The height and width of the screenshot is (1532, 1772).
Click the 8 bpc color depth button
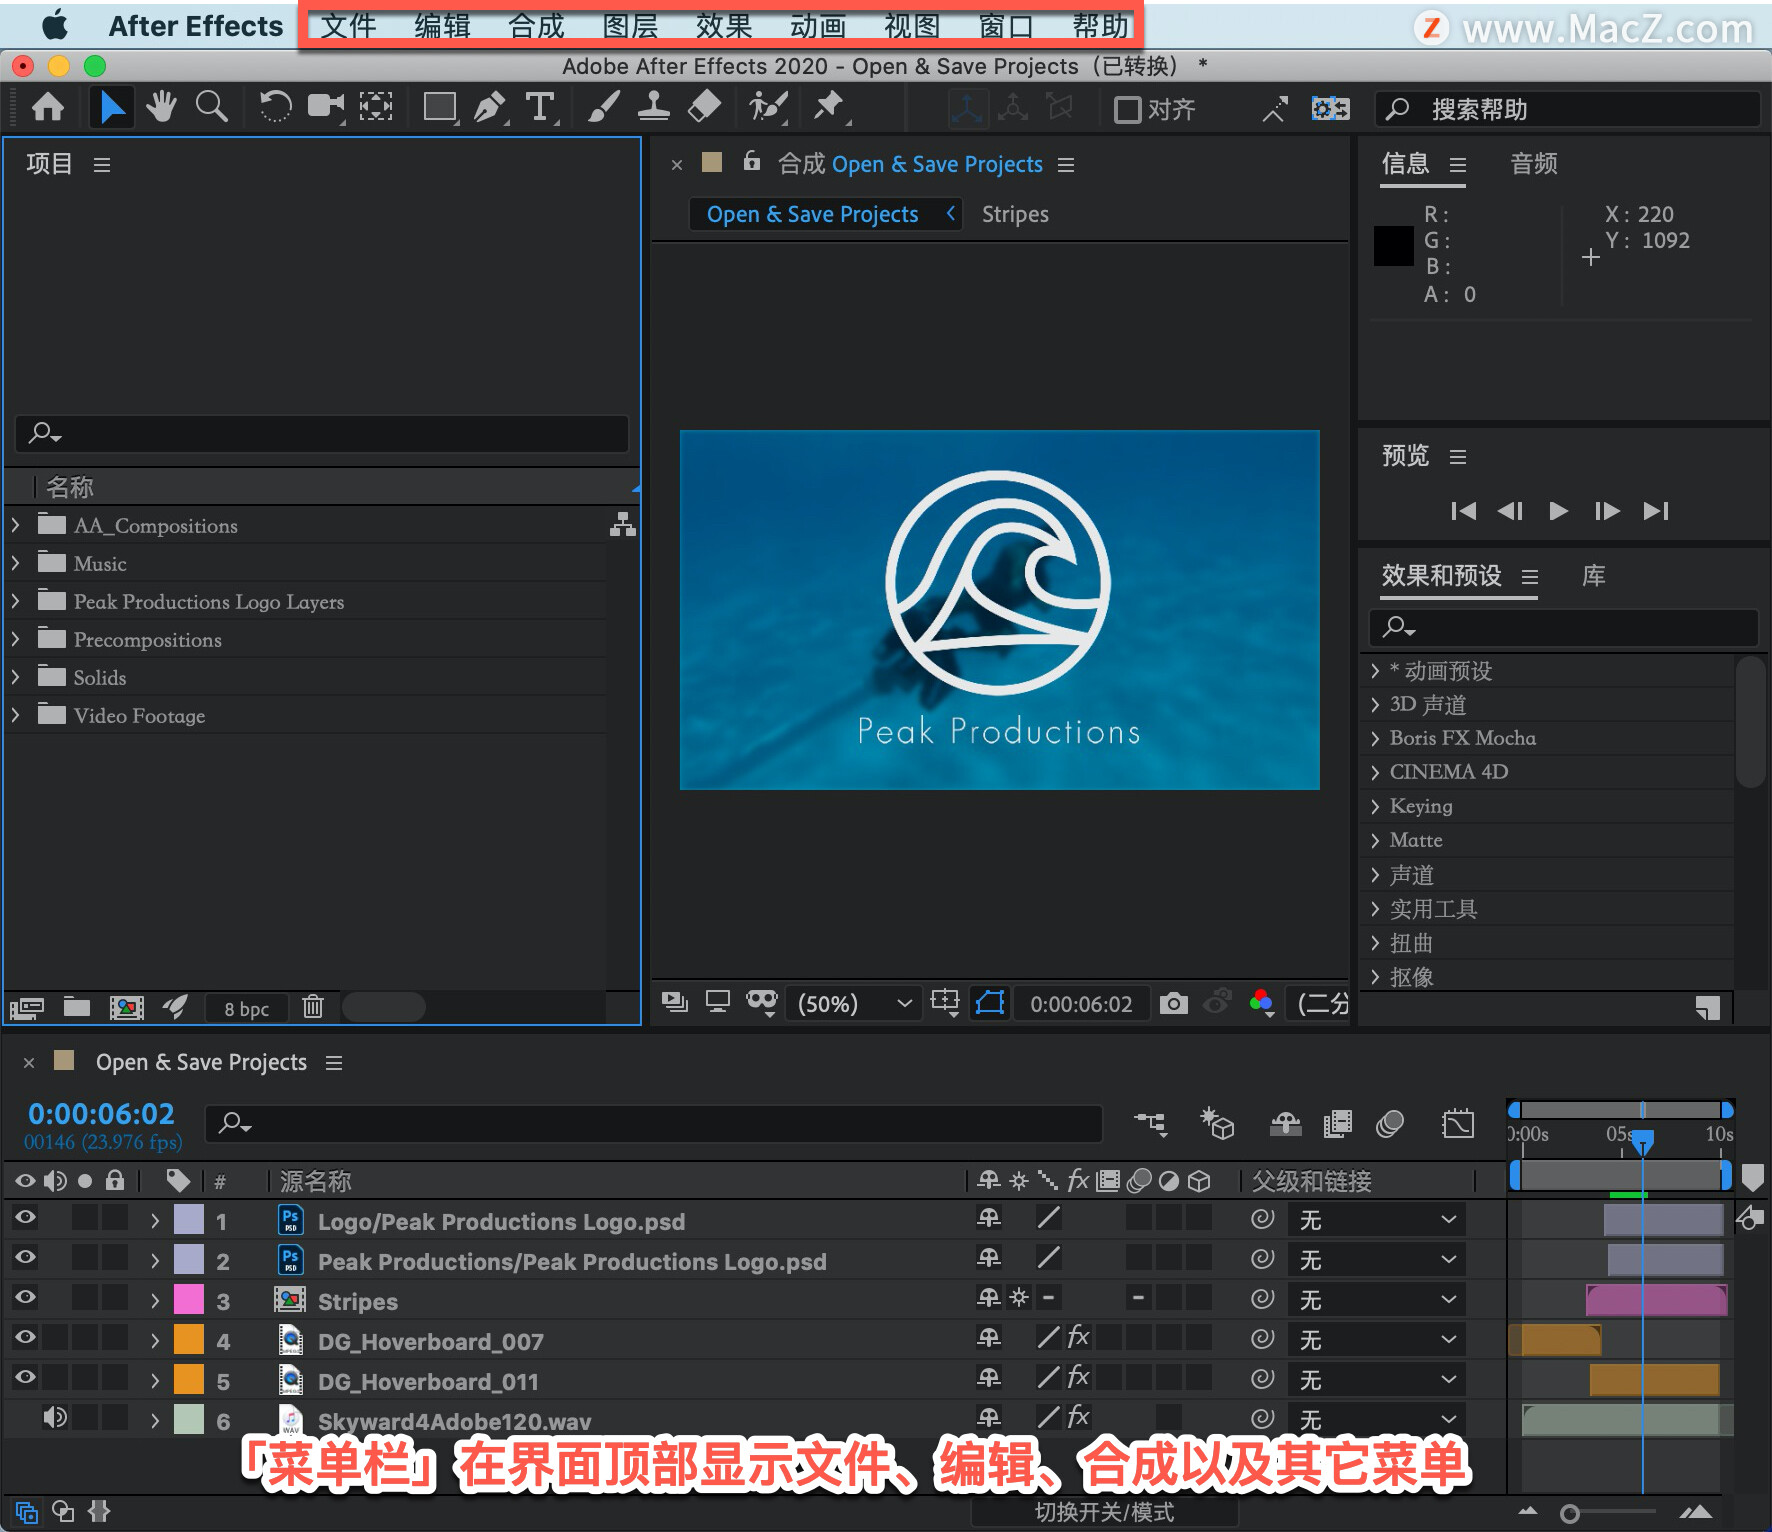[x=246, y=1008]
